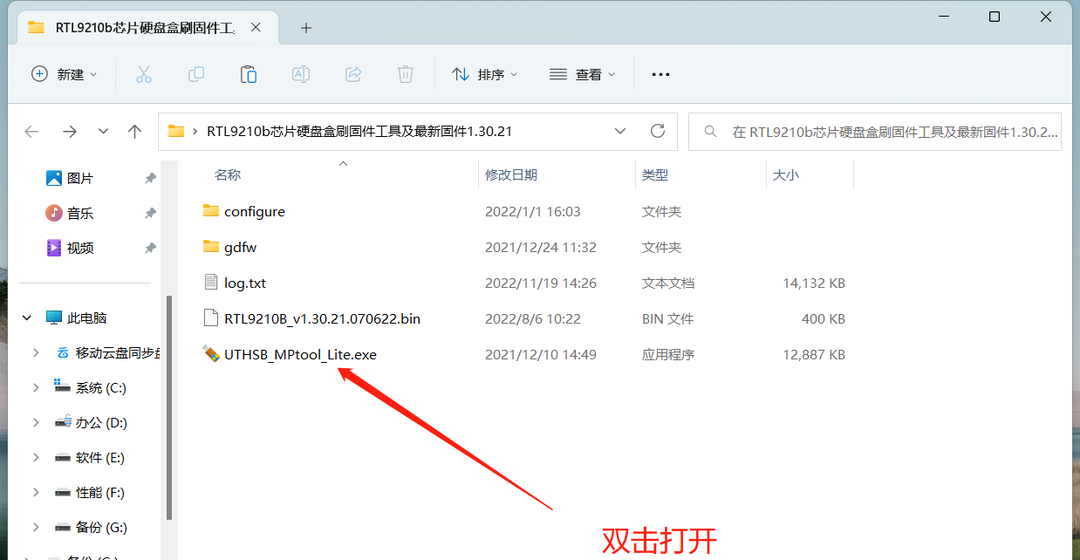
Task: Click the UTHSB_MPtool_Lite.exe icon
Action: click(x=211, y=353)
